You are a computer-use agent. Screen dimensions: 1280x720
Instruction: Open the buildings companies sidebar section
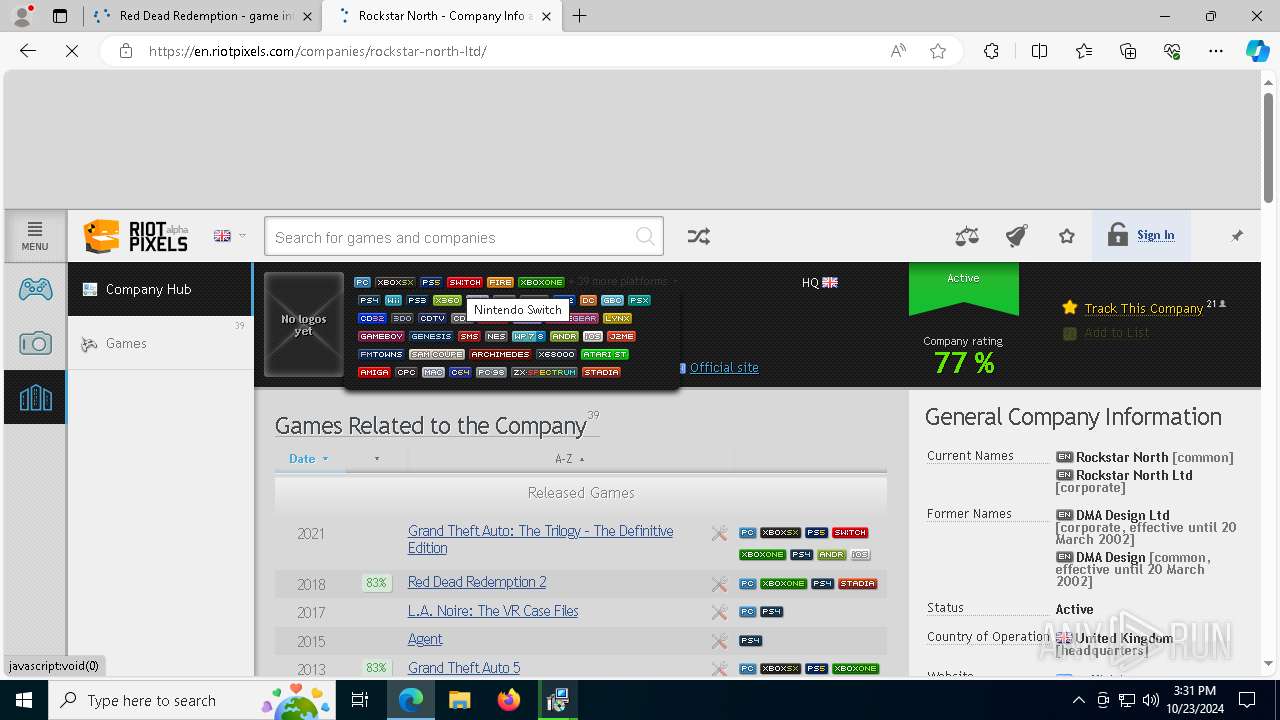[36, 398]
